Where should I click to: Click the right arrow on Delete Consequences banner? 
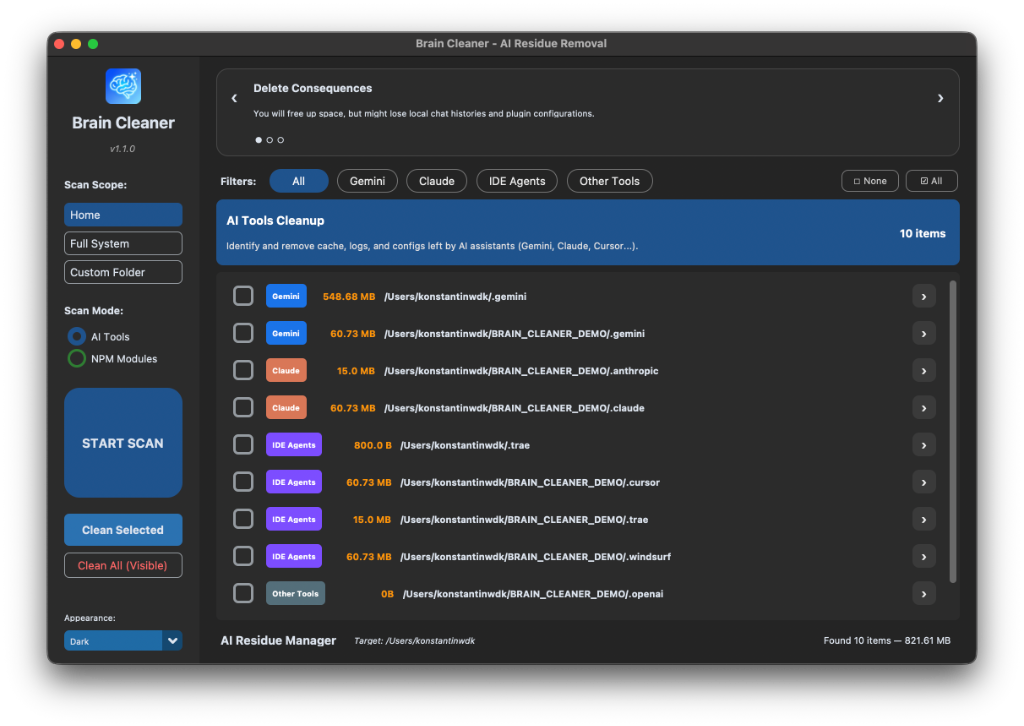click(940, 98)
